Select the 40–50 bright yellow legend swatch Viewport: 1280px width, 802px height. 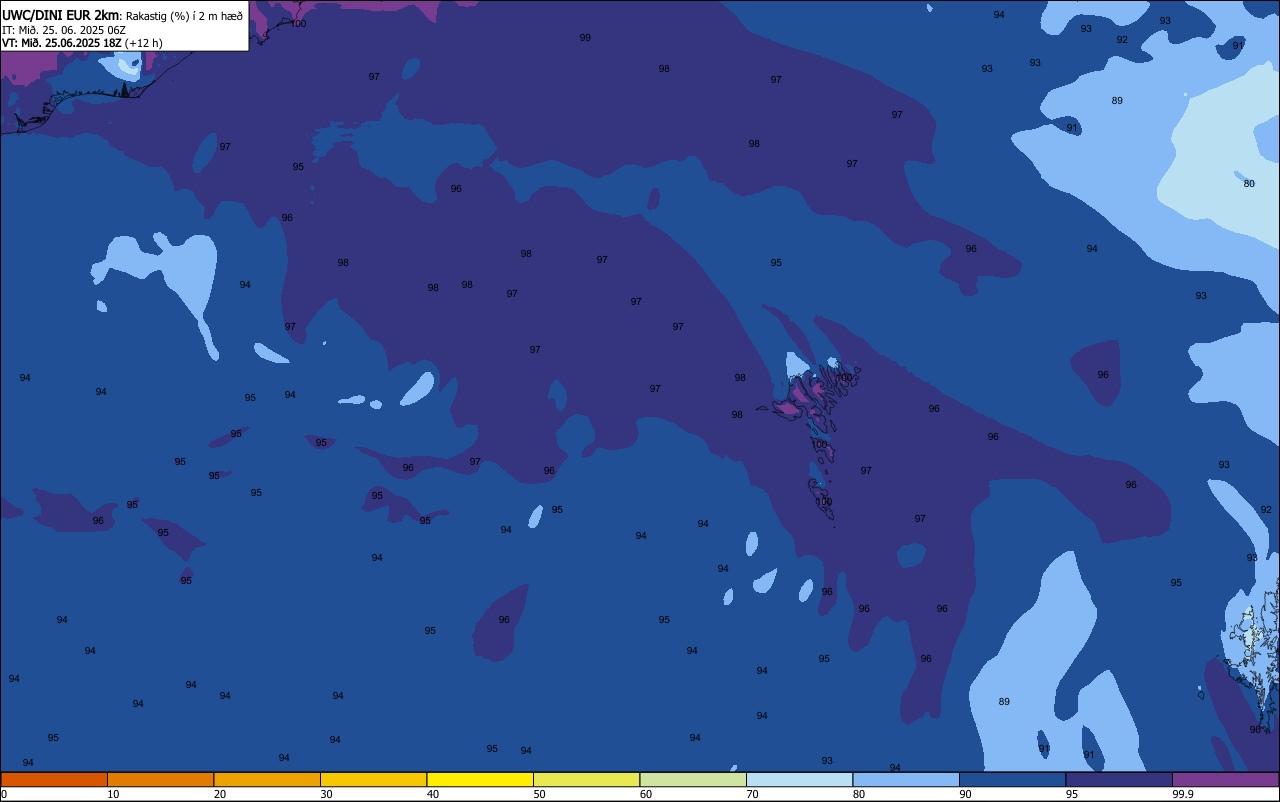tap(480, 779)
